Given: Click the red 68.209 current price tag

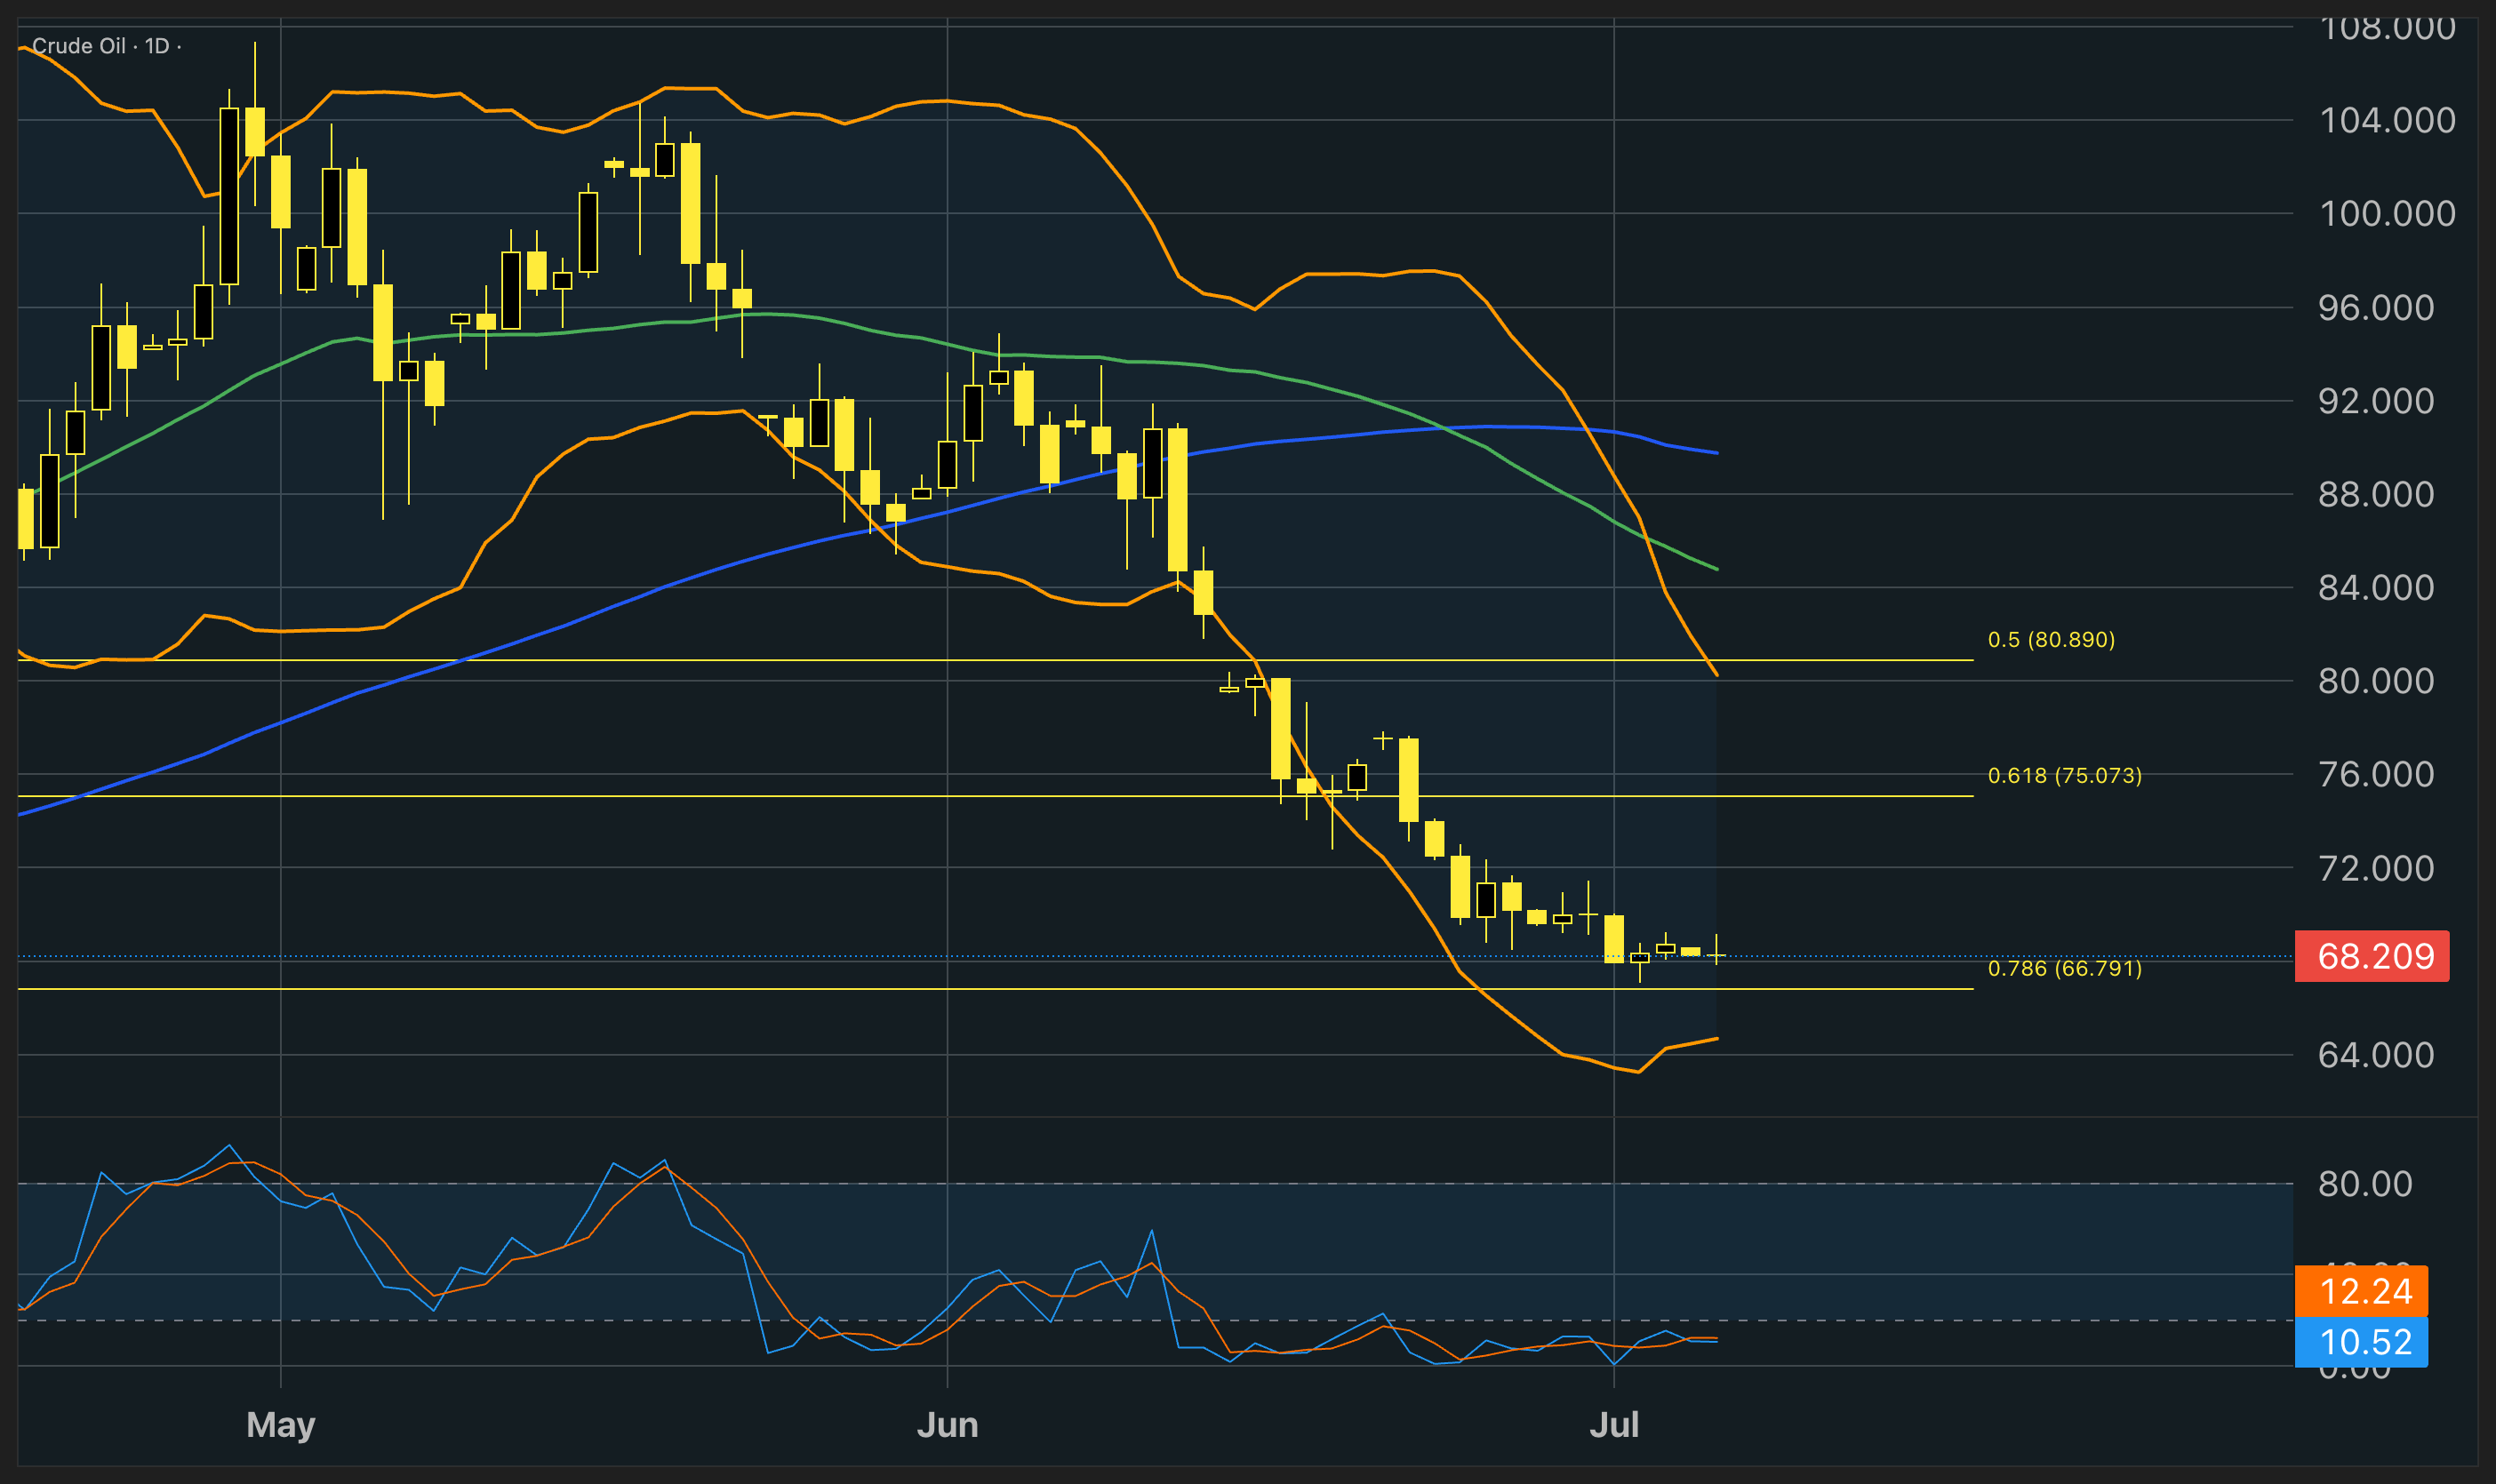Looking at the screenshot, I should [2372, 956].
